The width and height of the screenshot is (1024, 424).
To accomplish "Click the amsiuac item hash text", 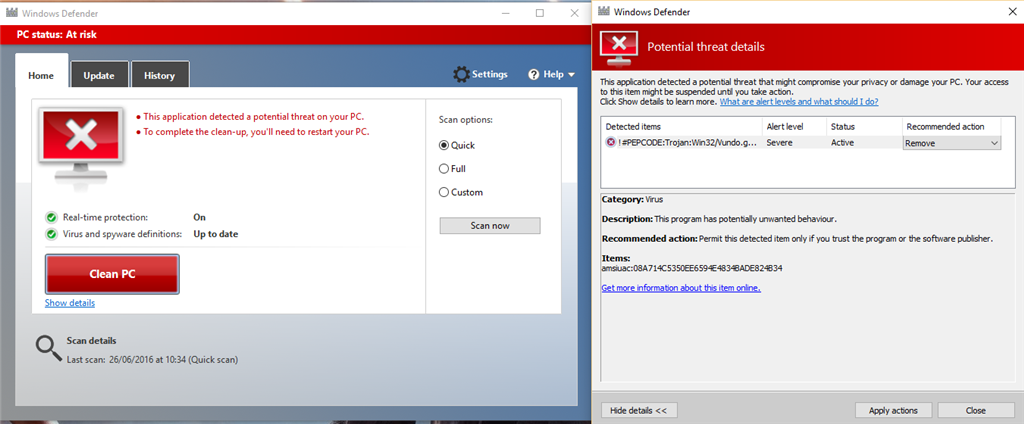I will click(692, 269).
